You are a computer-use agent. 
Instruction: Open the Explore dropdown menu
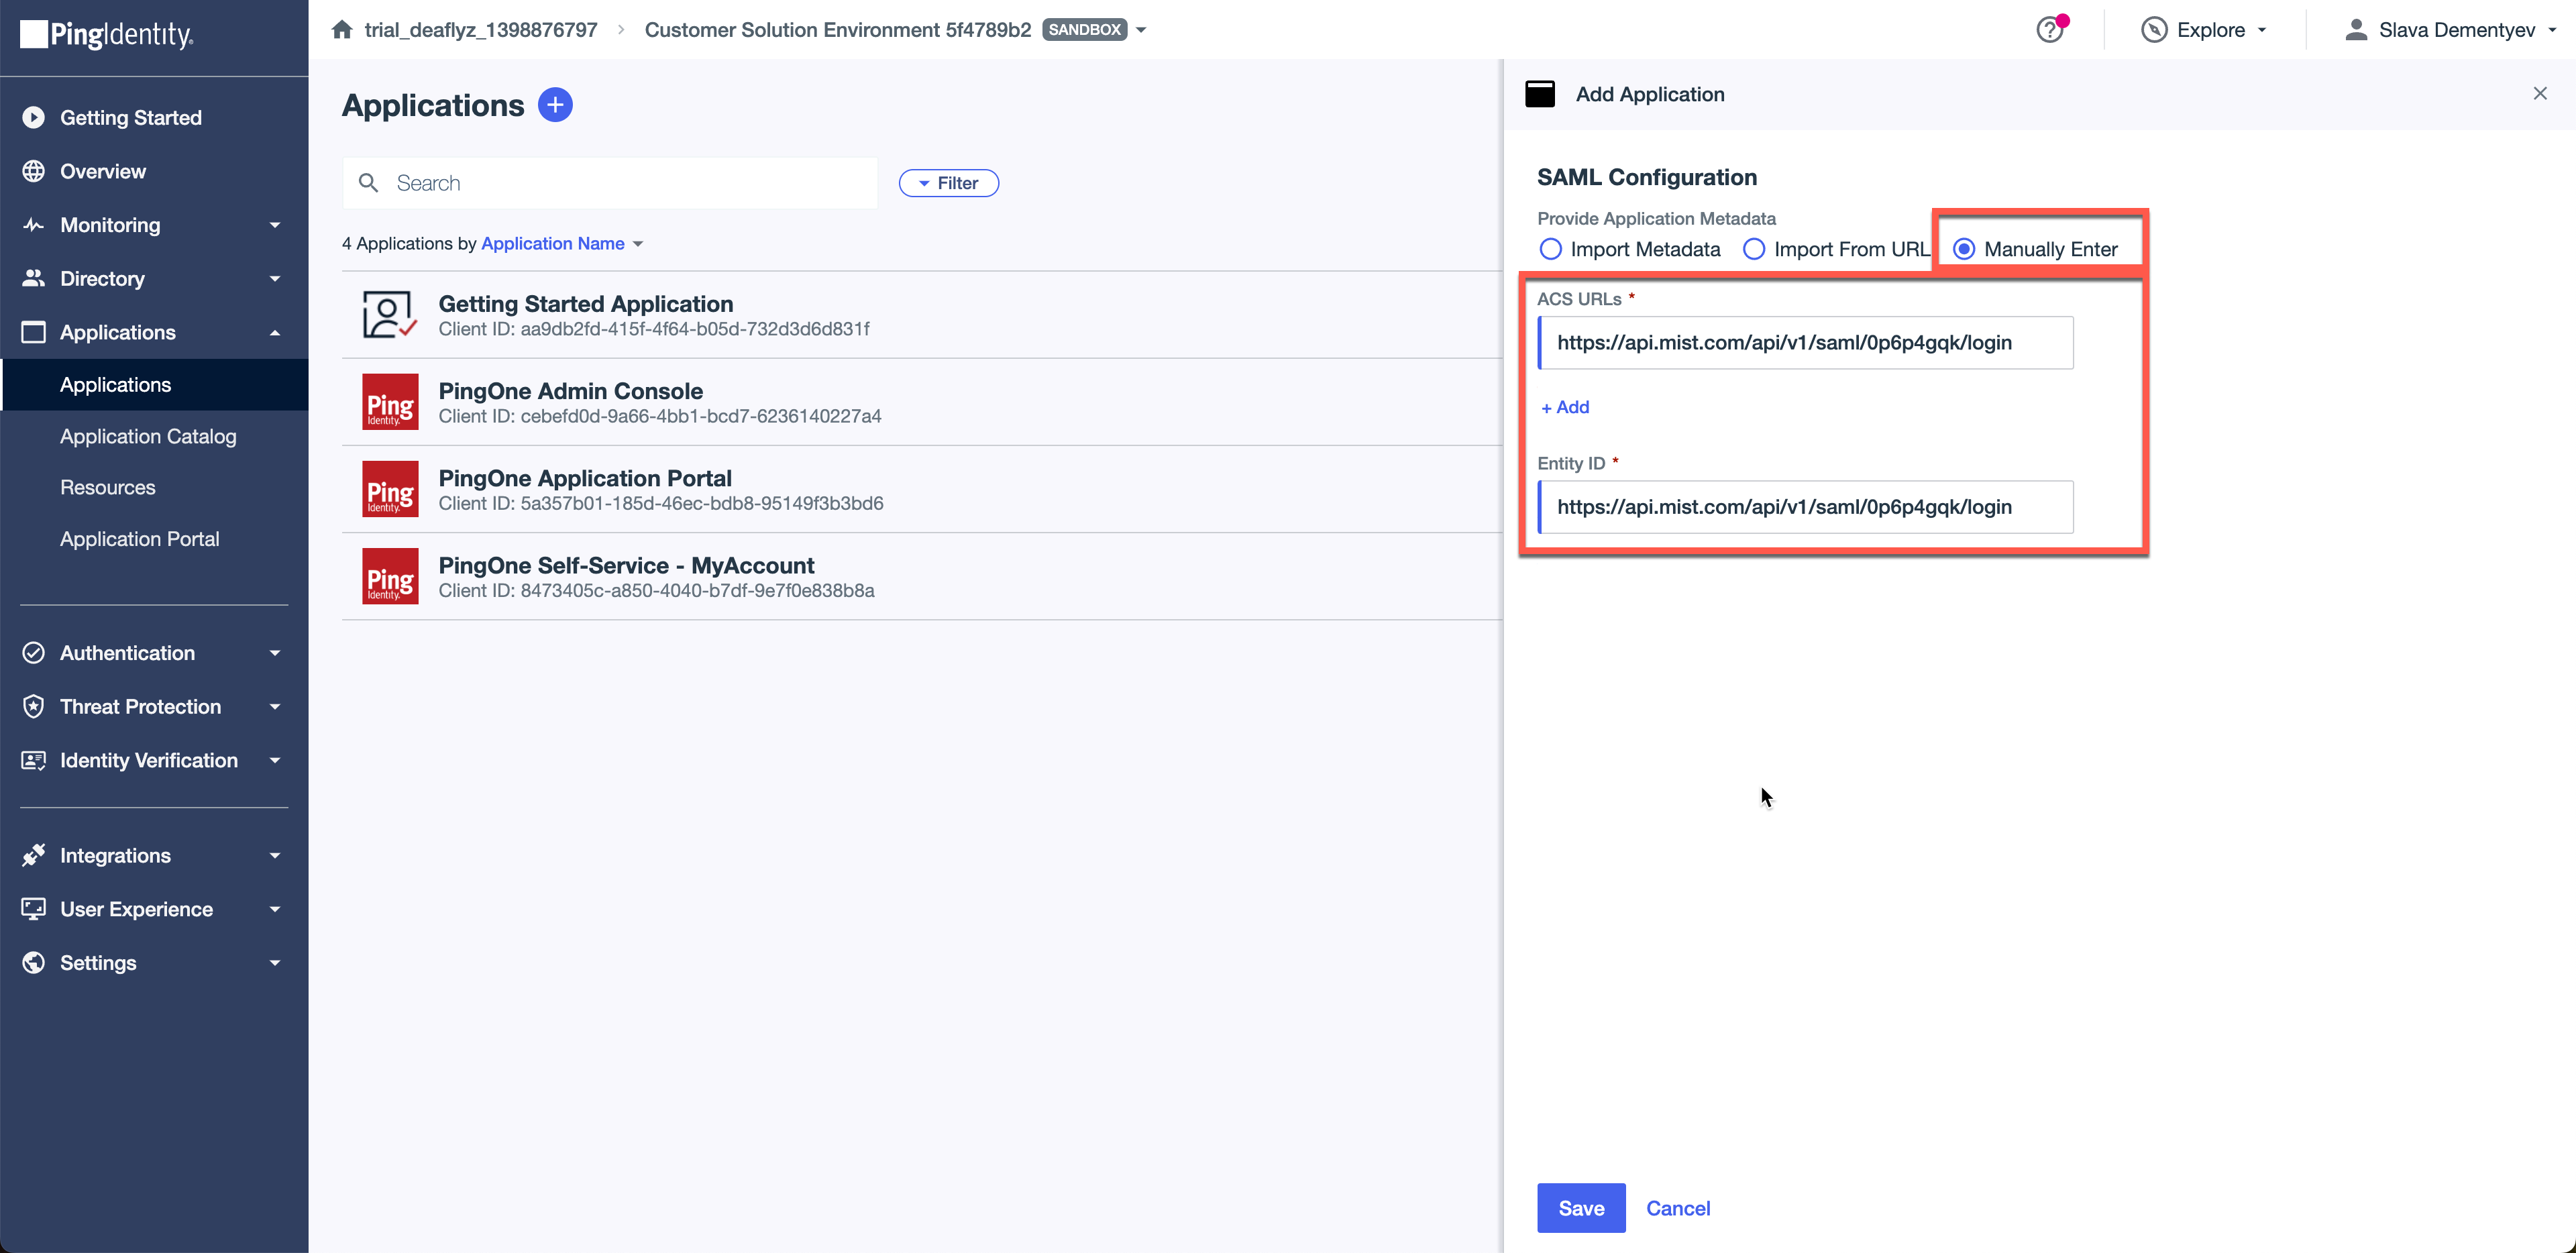[x=2204, y=30]
